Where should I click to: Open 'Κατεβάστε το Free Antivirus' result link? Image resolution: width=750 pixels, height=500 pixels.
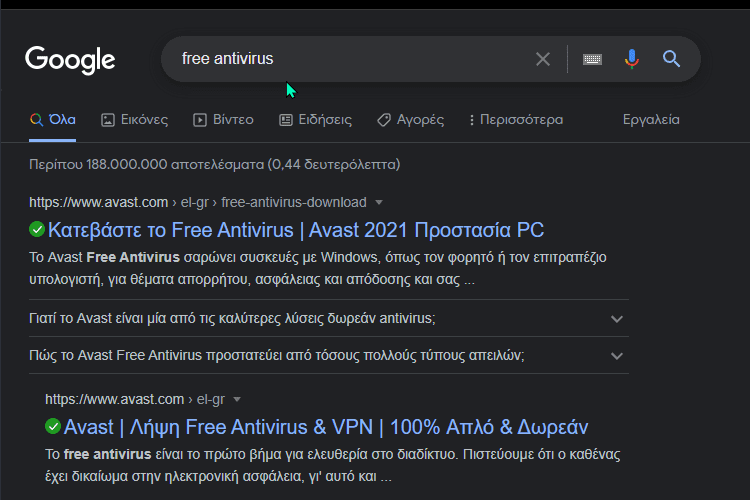tap(296, 230)
